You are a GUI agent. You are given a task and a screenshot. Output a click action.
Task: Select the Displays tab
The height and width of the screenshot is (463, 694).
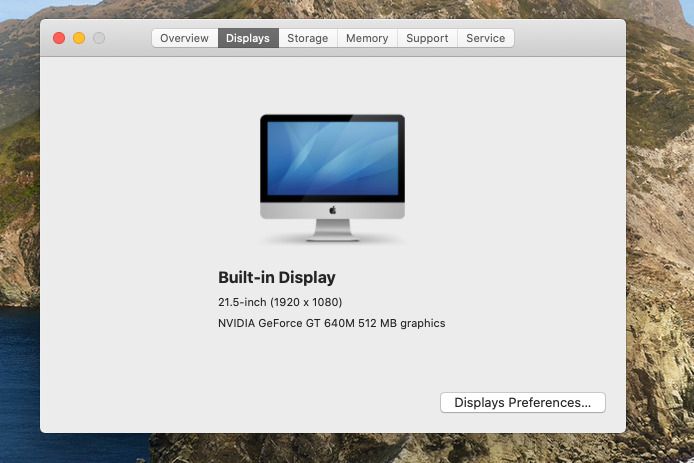(x=248, y=38)
